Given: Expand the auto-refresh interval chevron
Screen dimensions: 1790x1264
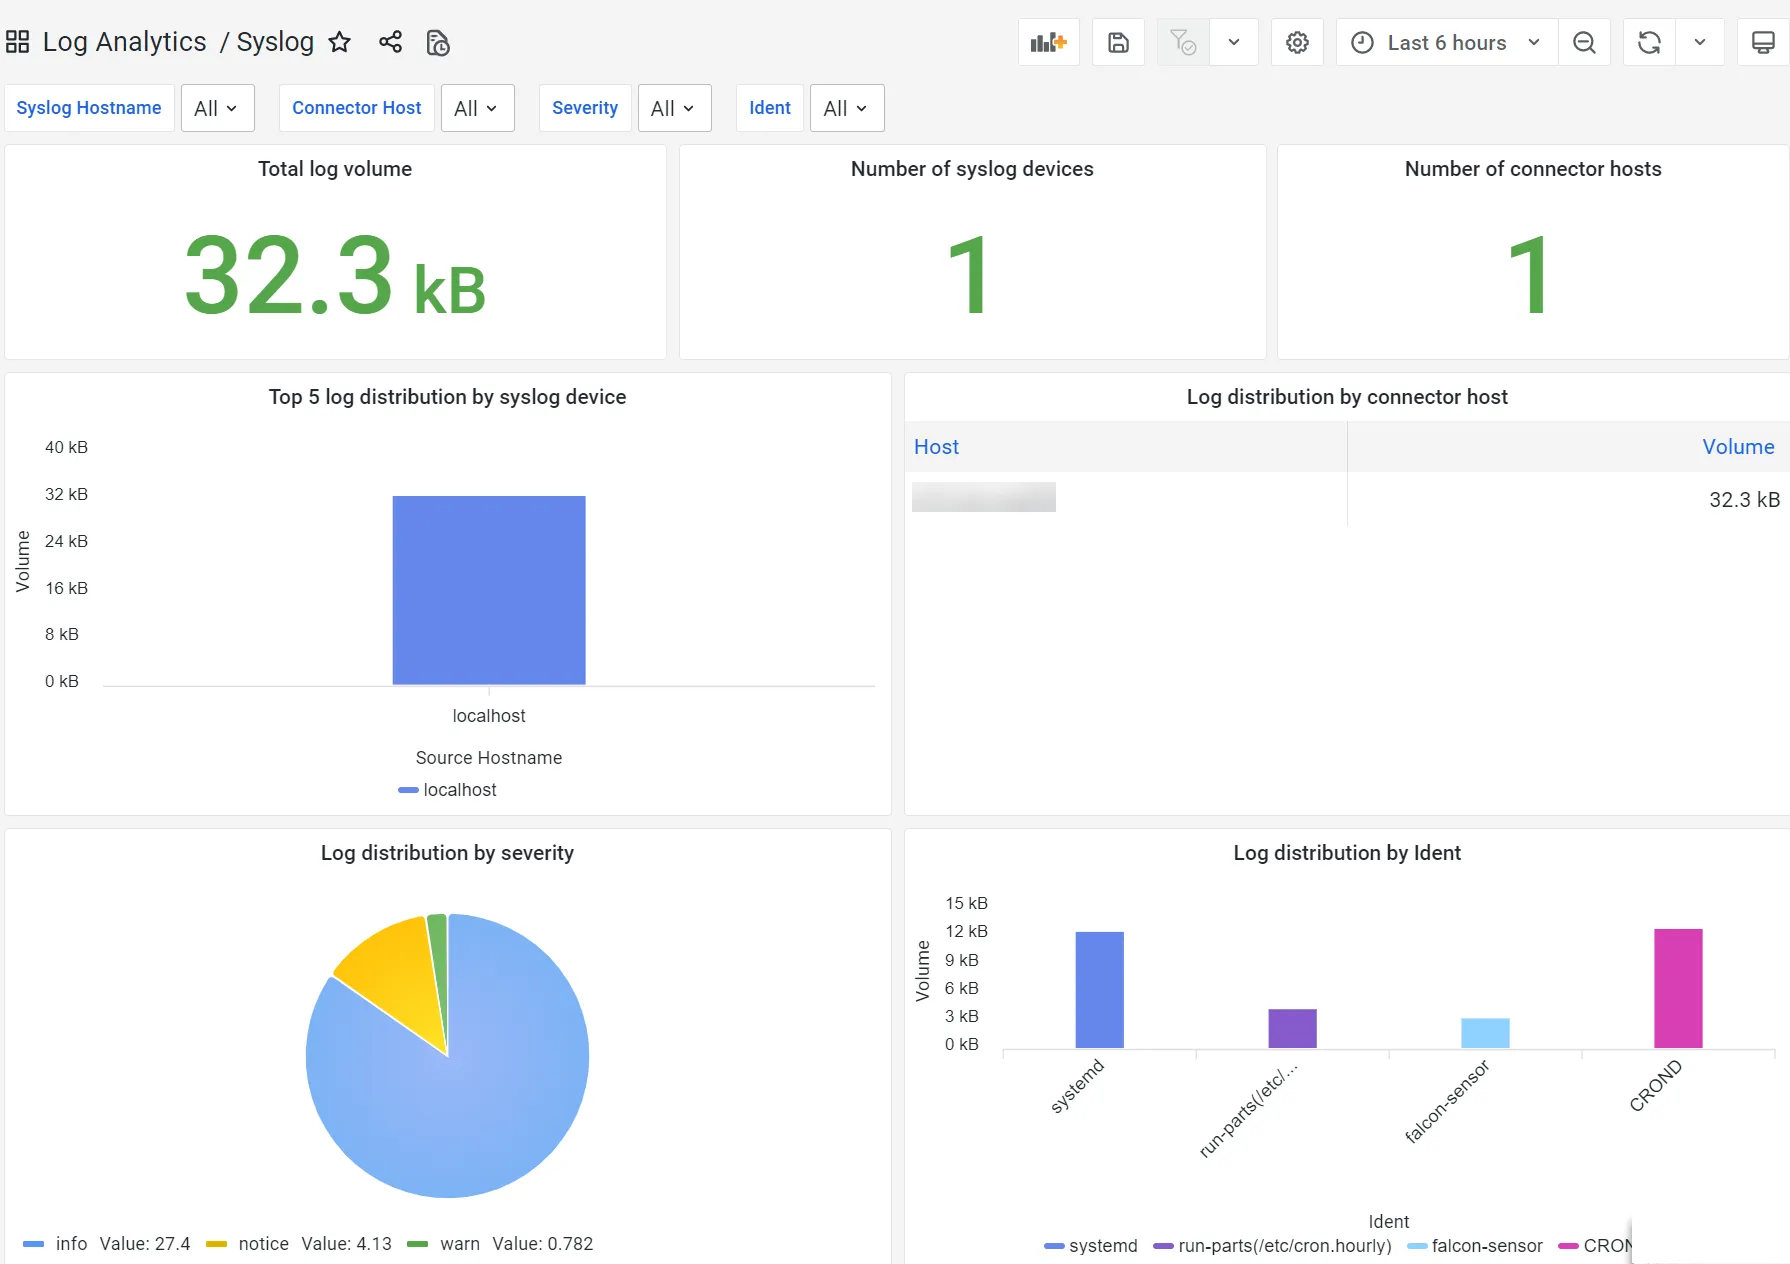Looking at the screenshot, I should coord(1700,42).
